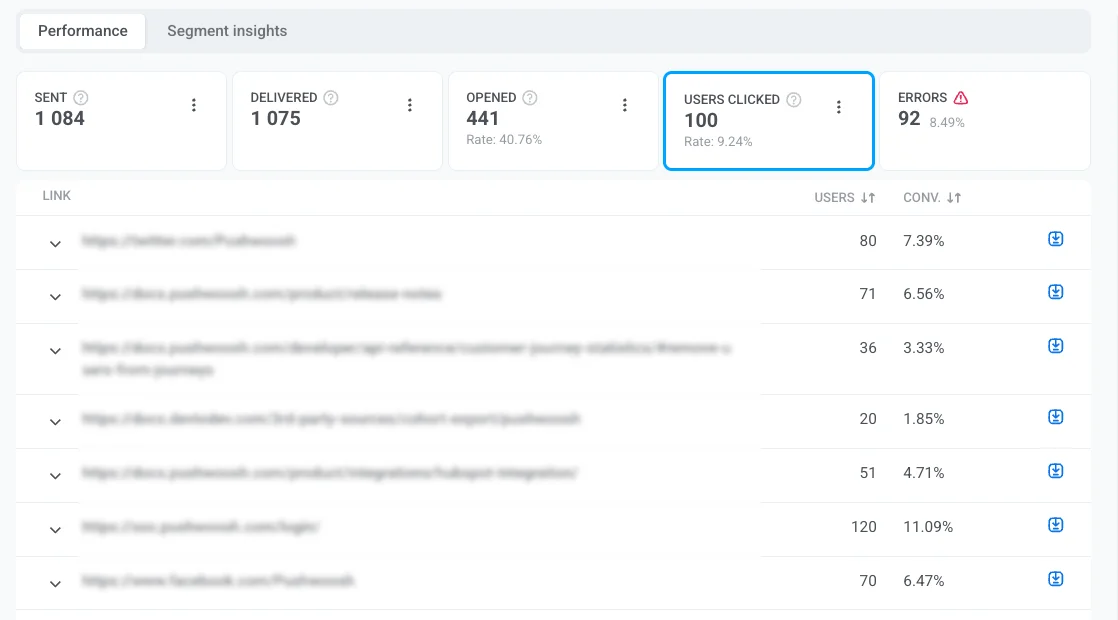Click the help icon next to SENT
The image size is (1118, 620).
click(x=79, y=97)
